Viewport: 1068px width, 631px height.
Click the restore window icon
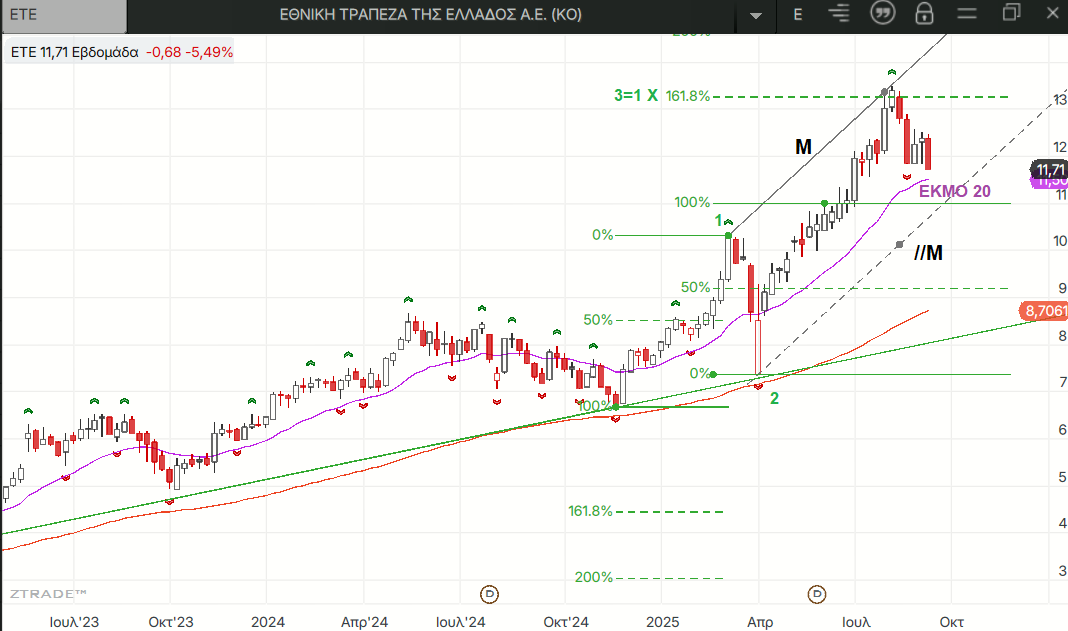pyautogui.click(x=1011, y=14)
